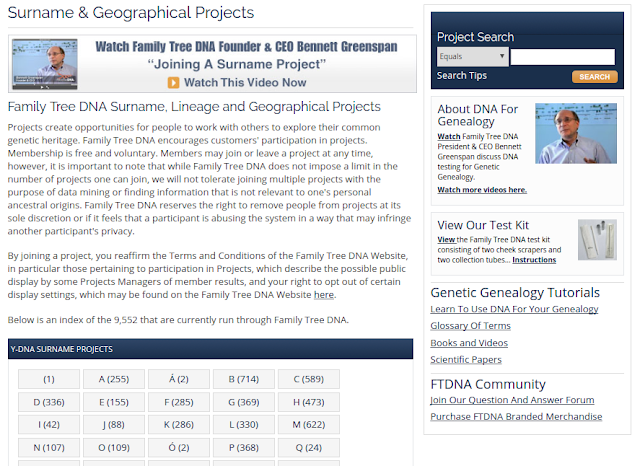Open the Equals search type dropdown

click(473, 57)
